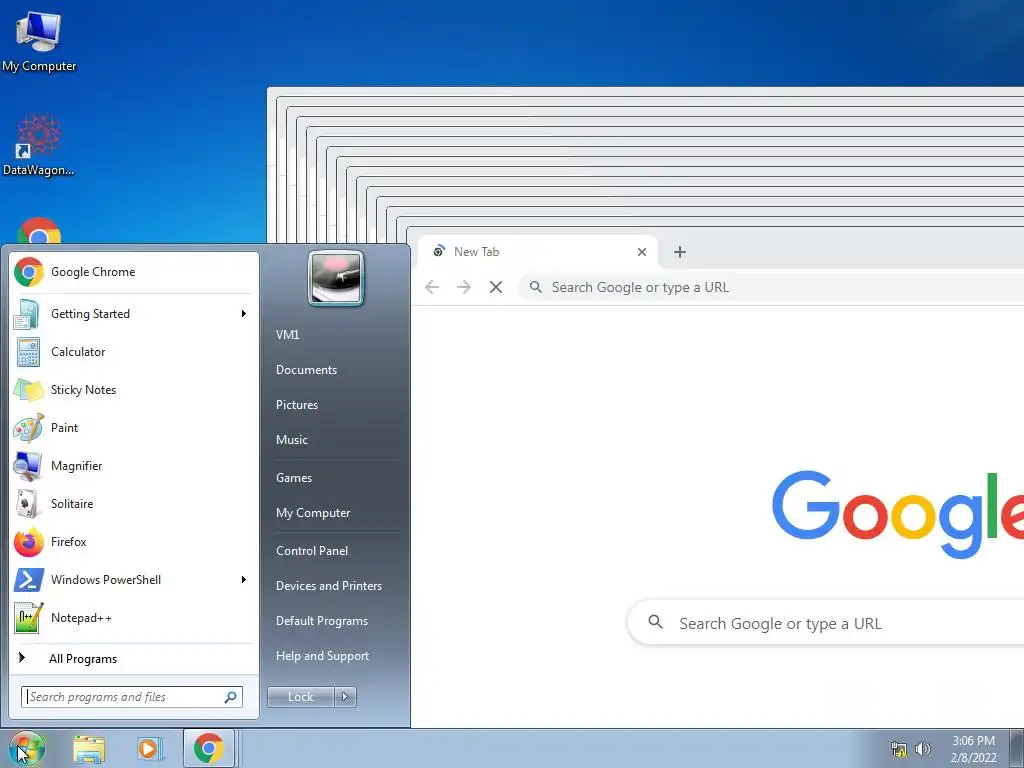Open shutdown options arrow next to Lock
Image resolution: width=1024 pixels, height=768 pixels.
pyautogui.click(x=345, y=697)
